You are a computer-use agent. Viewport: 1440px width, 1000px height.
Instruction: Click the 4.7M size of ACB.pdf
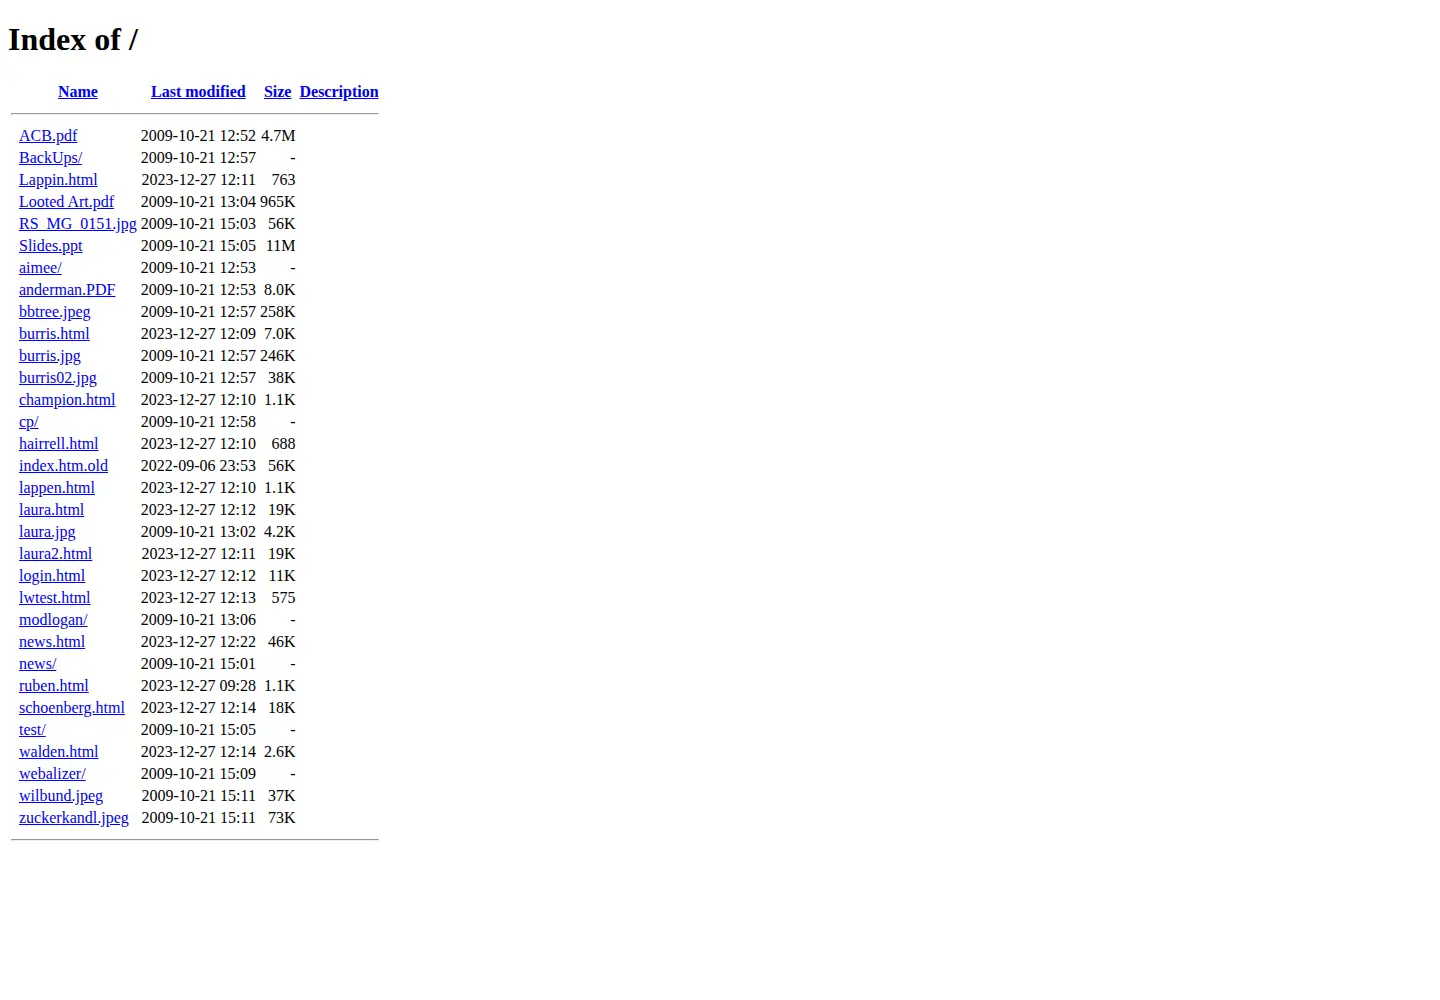[278, 136]
